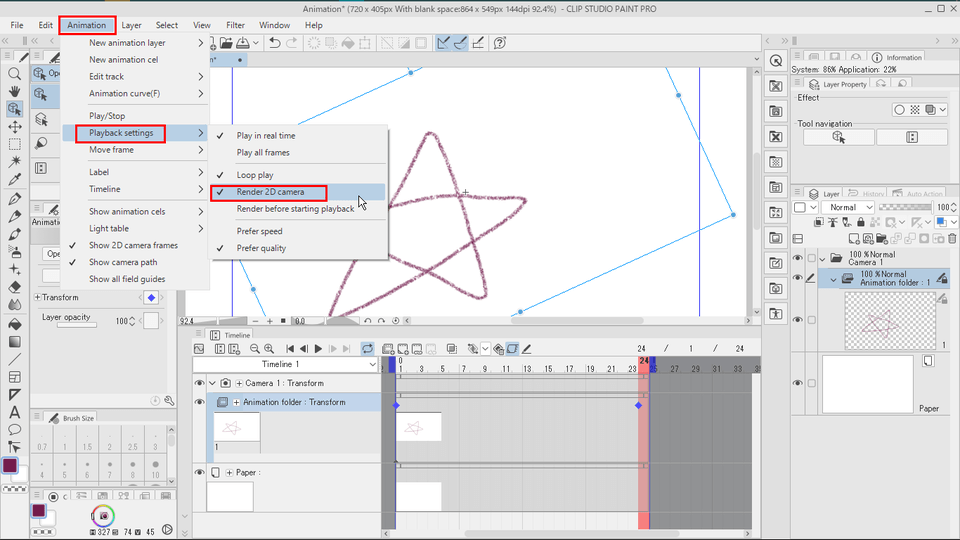Open the Layer Property tab
Image resolution: width=960 pixels, height=540 pixels.
[x=838, y=84]
